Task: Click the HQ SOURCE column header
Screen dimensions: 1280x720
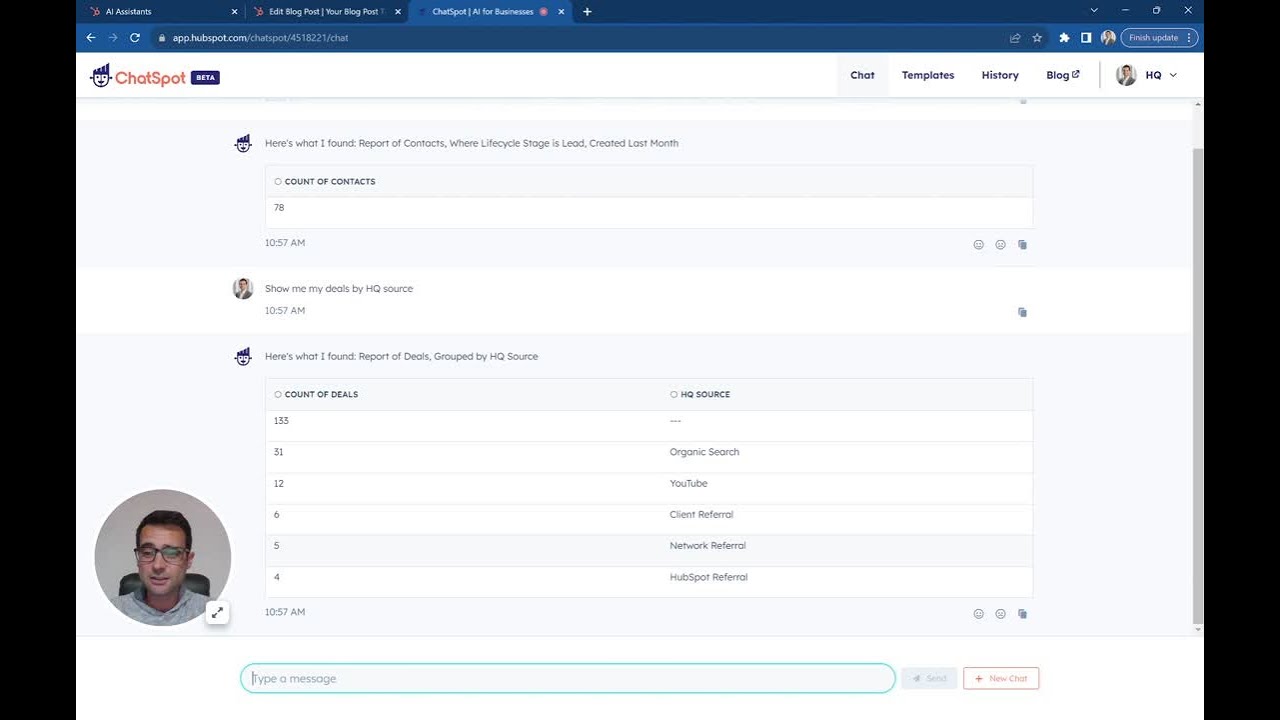Action: (705, 394)
